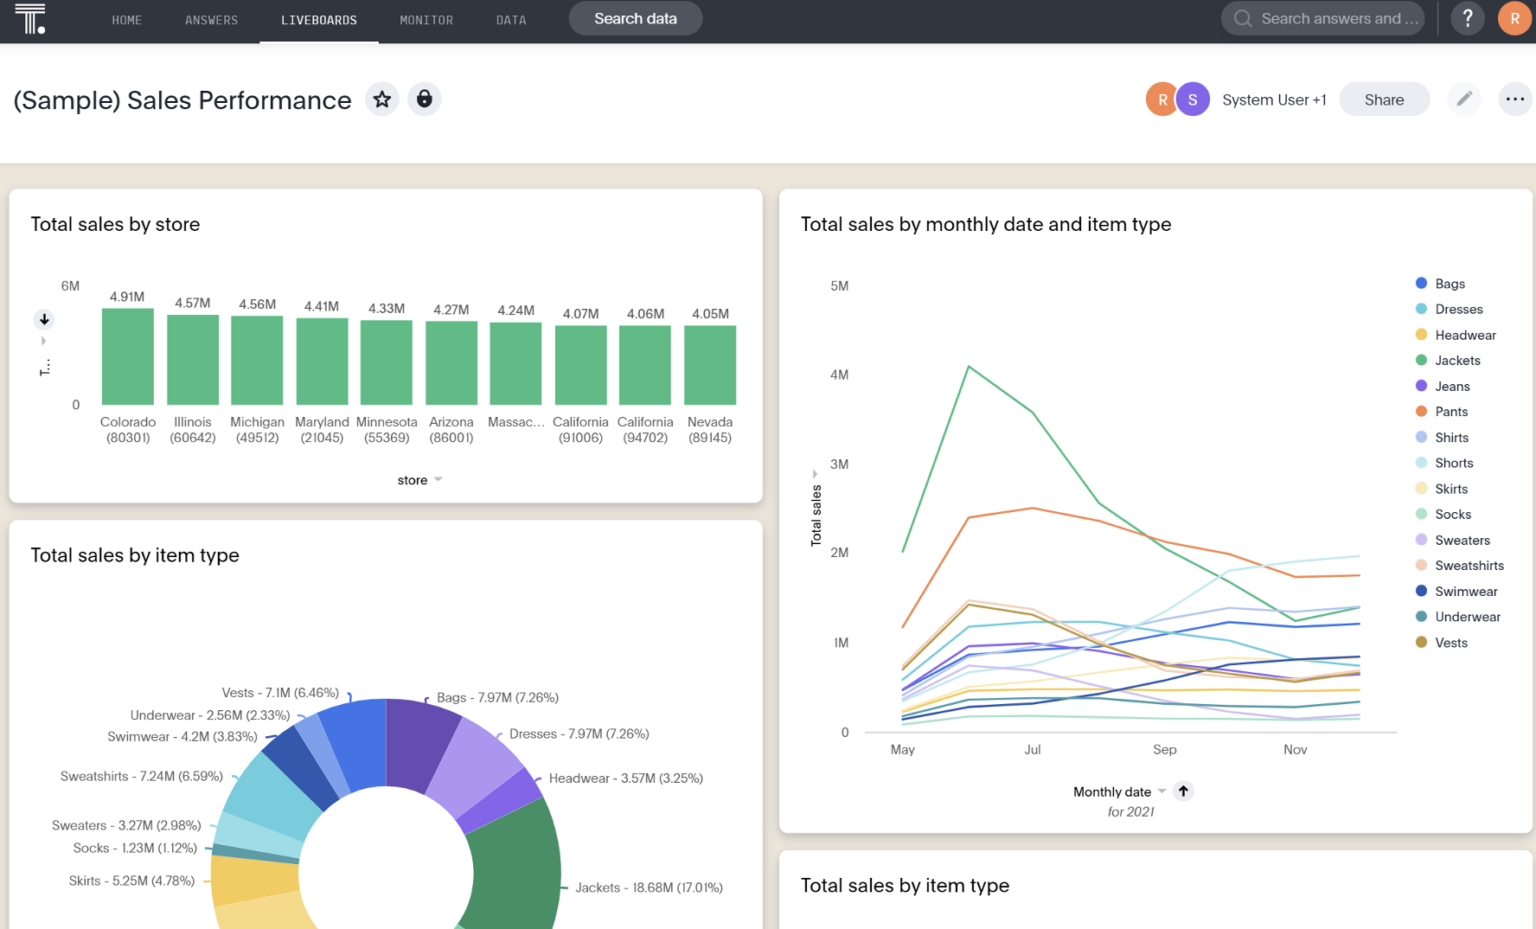Switch to the Monitor tab

(426, 19)
